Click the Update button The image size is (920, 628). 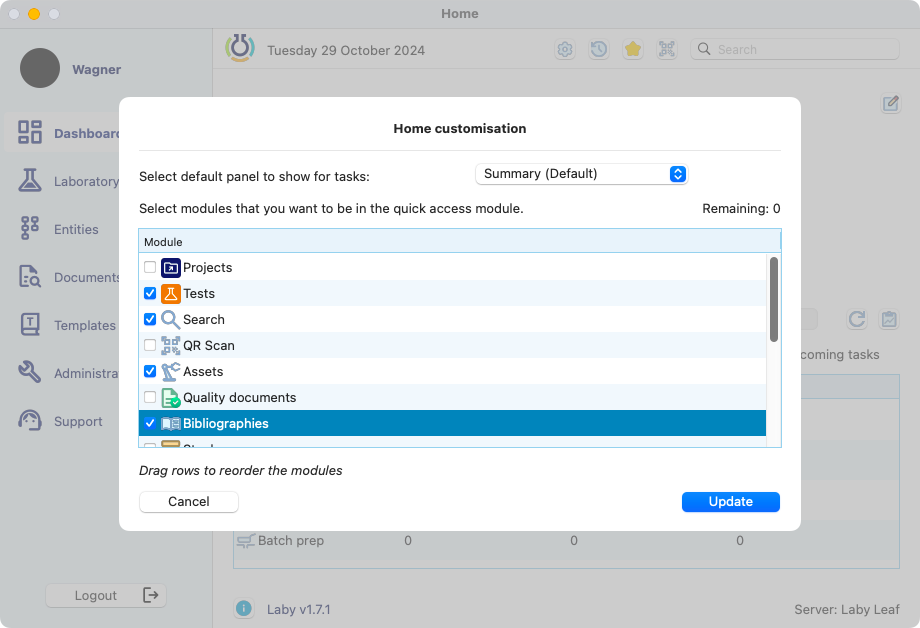pyautogui.click(x=730, y=502)
